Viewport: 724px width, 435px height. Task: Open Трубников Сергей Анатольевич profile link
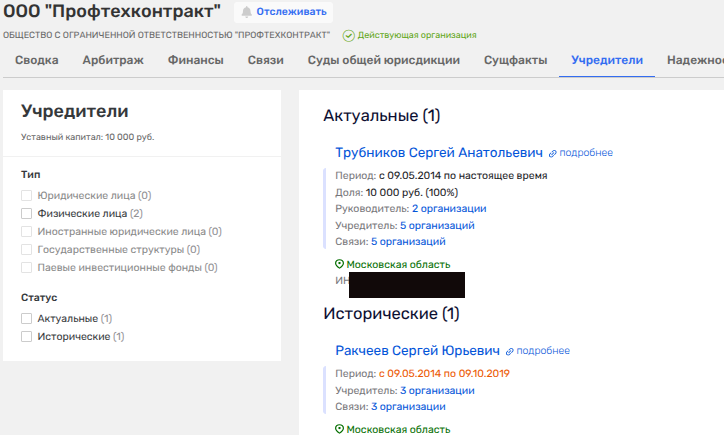click(438, 153)
